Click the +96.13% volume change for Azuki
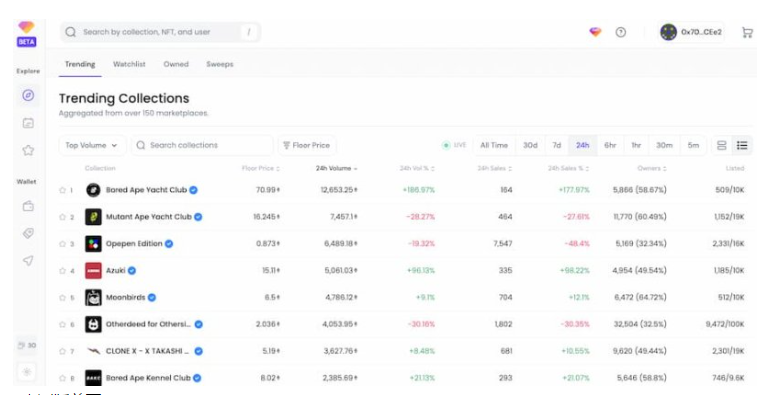This screenshot has width=770, height=395. (421, 271)
